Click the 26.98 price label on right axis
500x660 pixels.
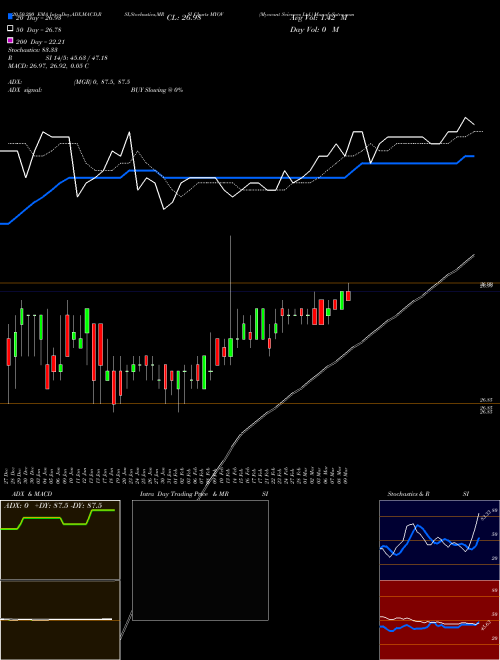pyautogui.click(x=487, y=285)
